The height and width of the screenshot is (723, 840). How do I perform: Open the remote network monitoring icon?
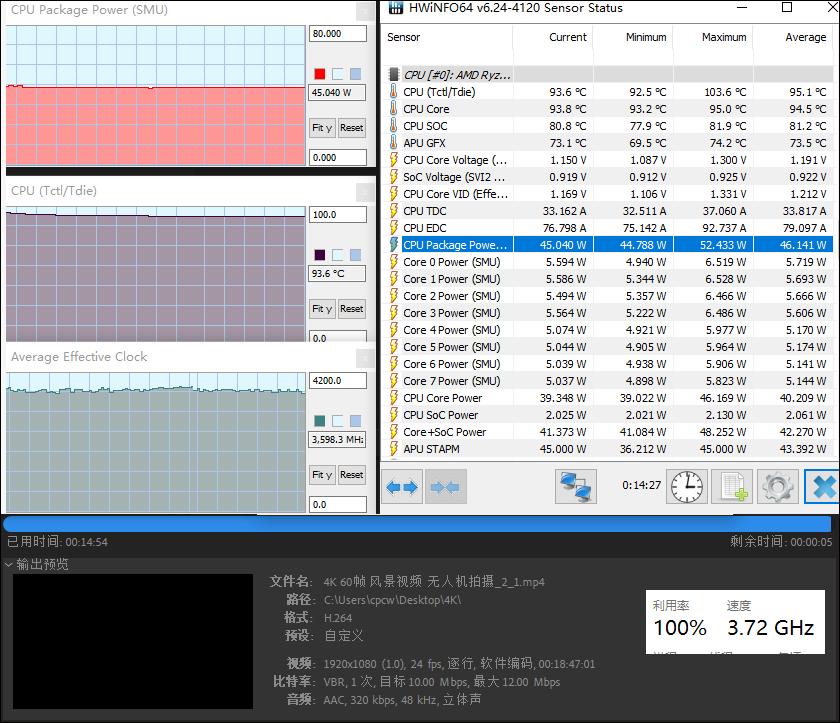point(575,487)
